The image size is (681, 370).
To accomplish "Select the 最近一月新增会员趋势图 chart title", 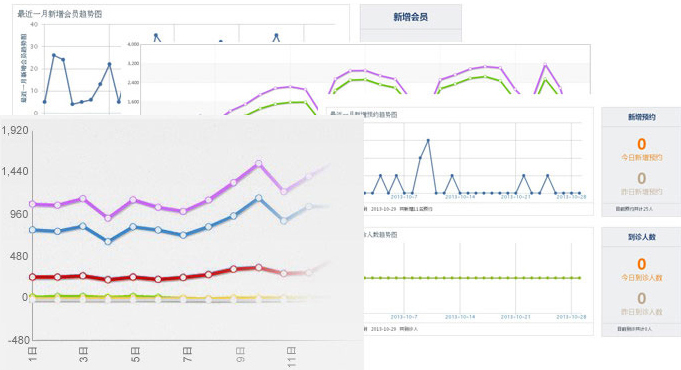I will click(x=60, y=14).
